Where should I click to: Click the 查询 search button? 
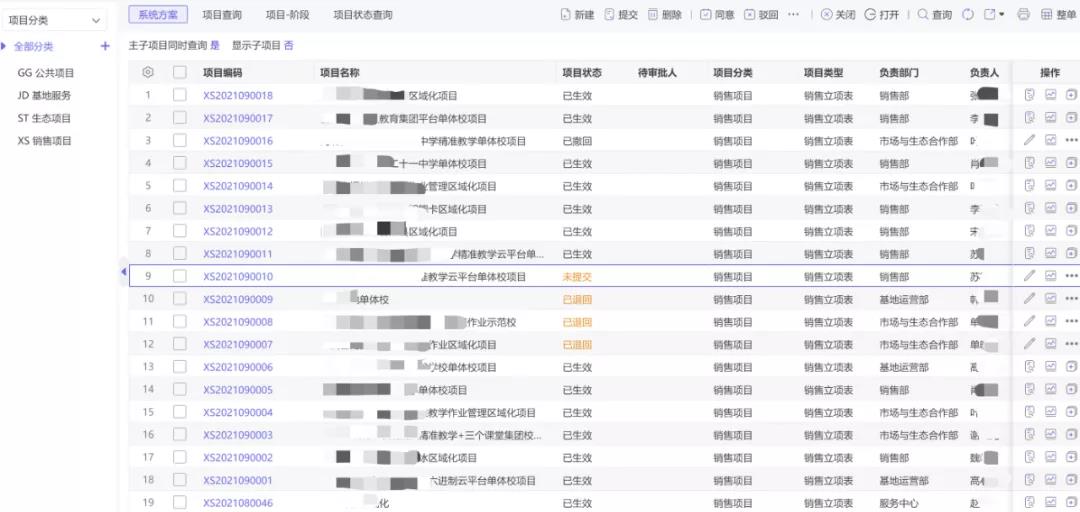point(934,15)
